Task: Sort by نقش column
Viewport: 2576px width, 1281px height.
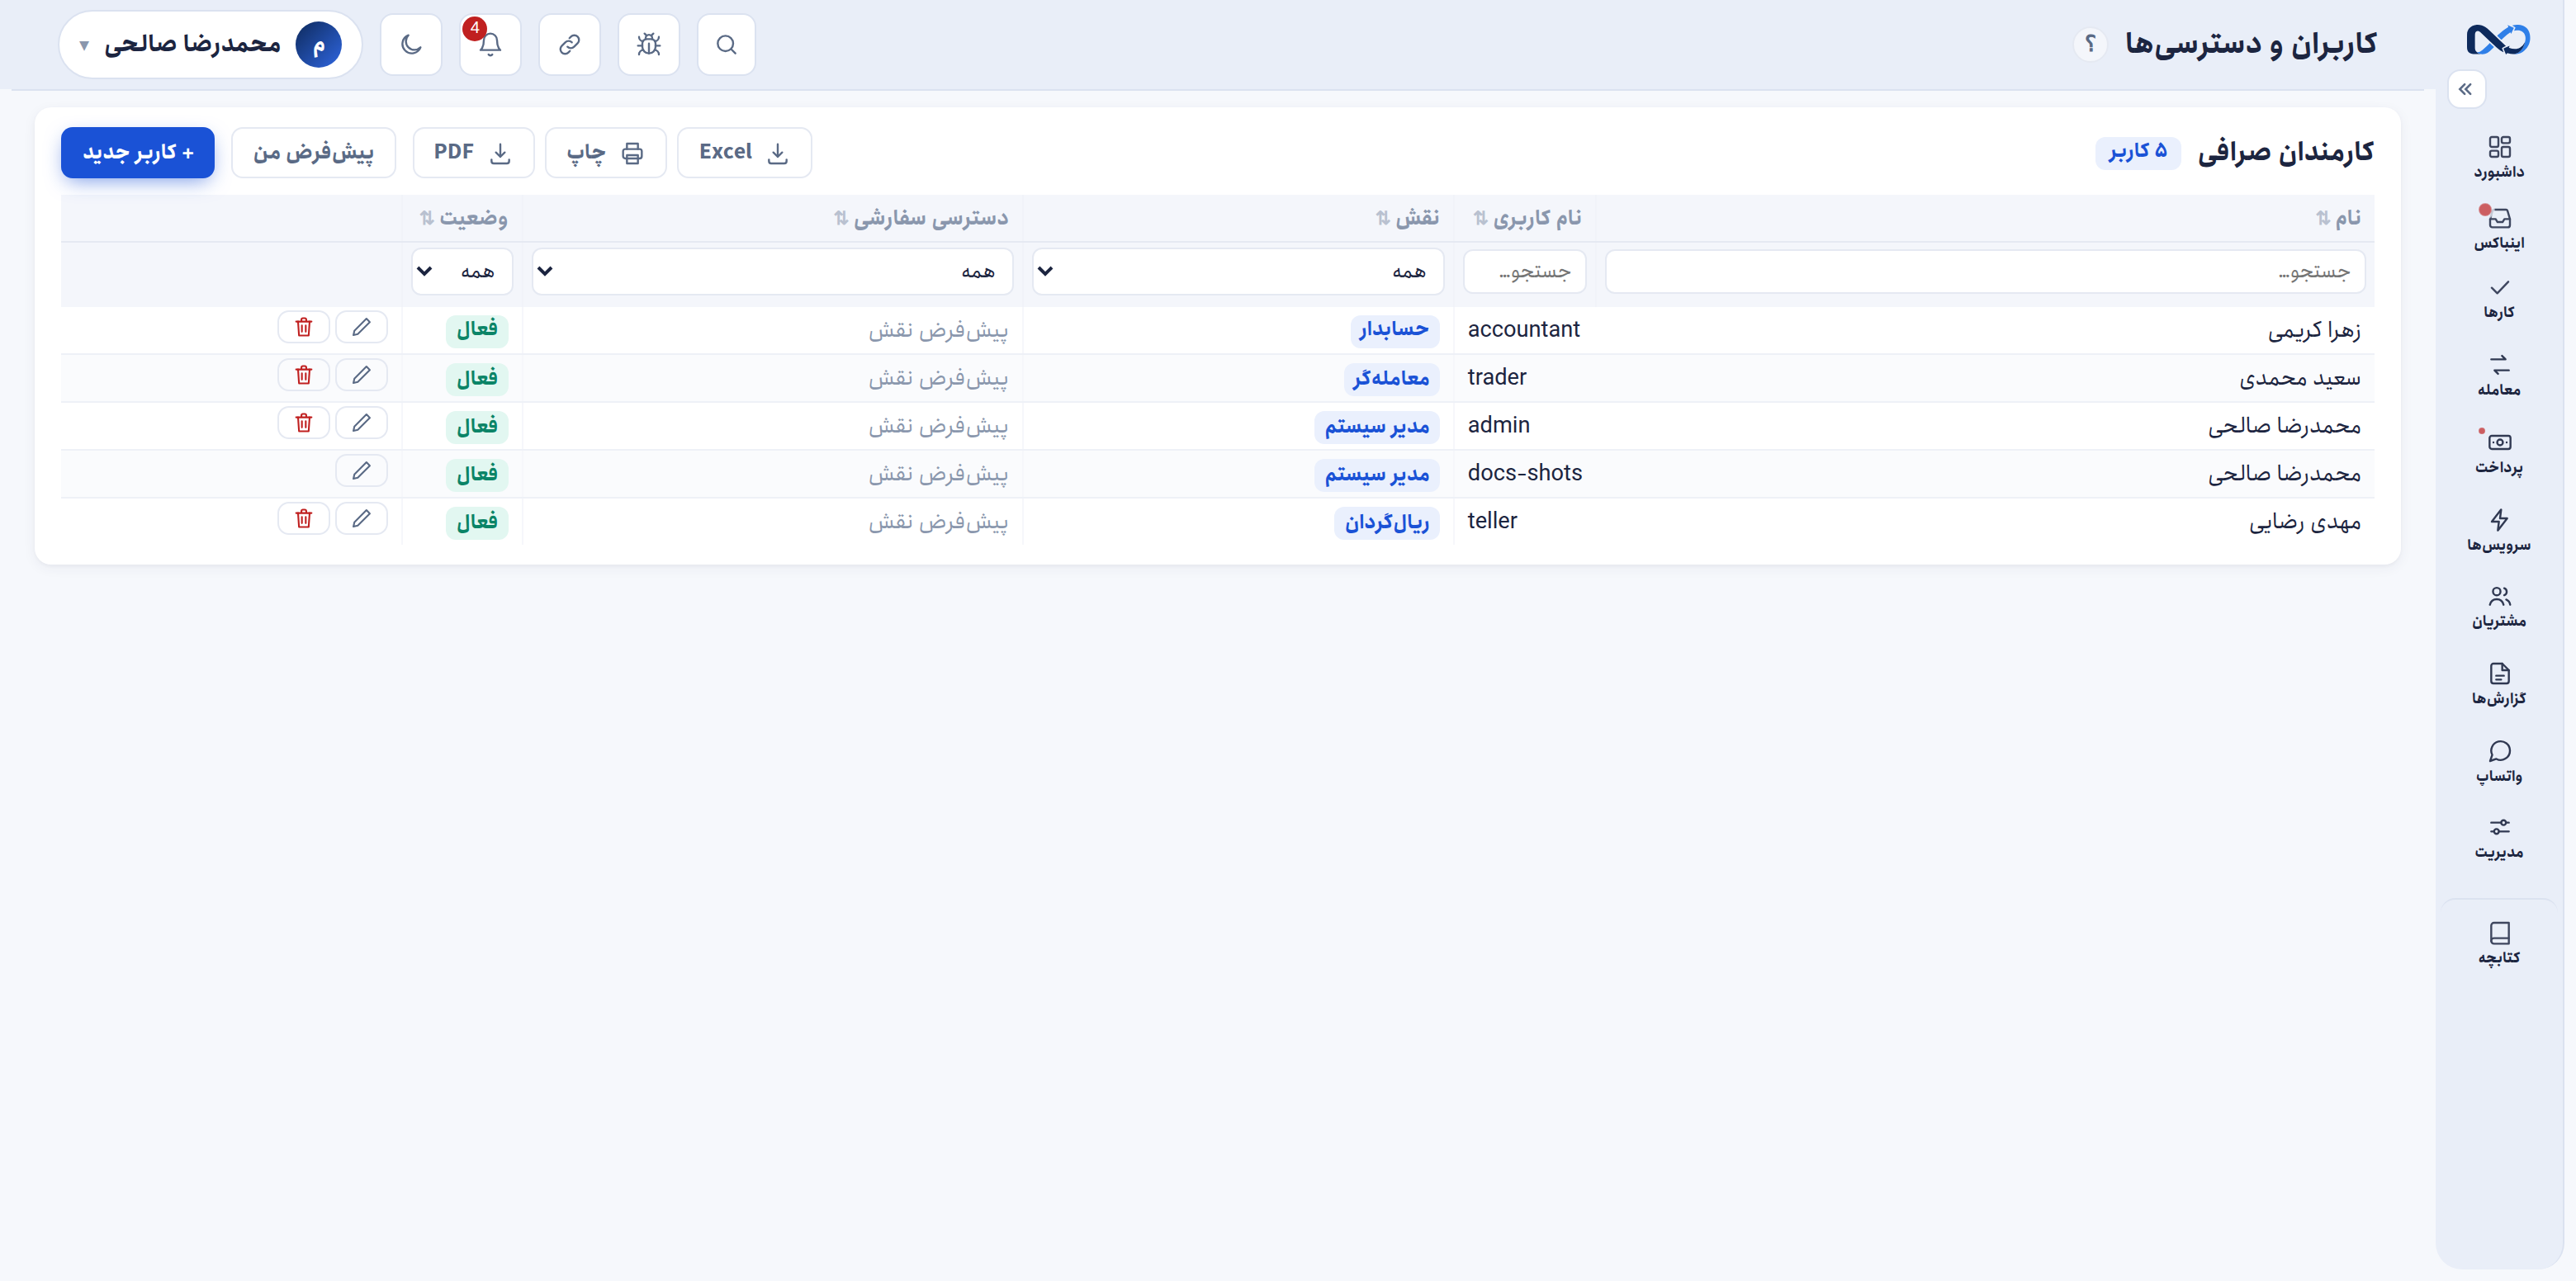Action: [x=1407, y=218]
